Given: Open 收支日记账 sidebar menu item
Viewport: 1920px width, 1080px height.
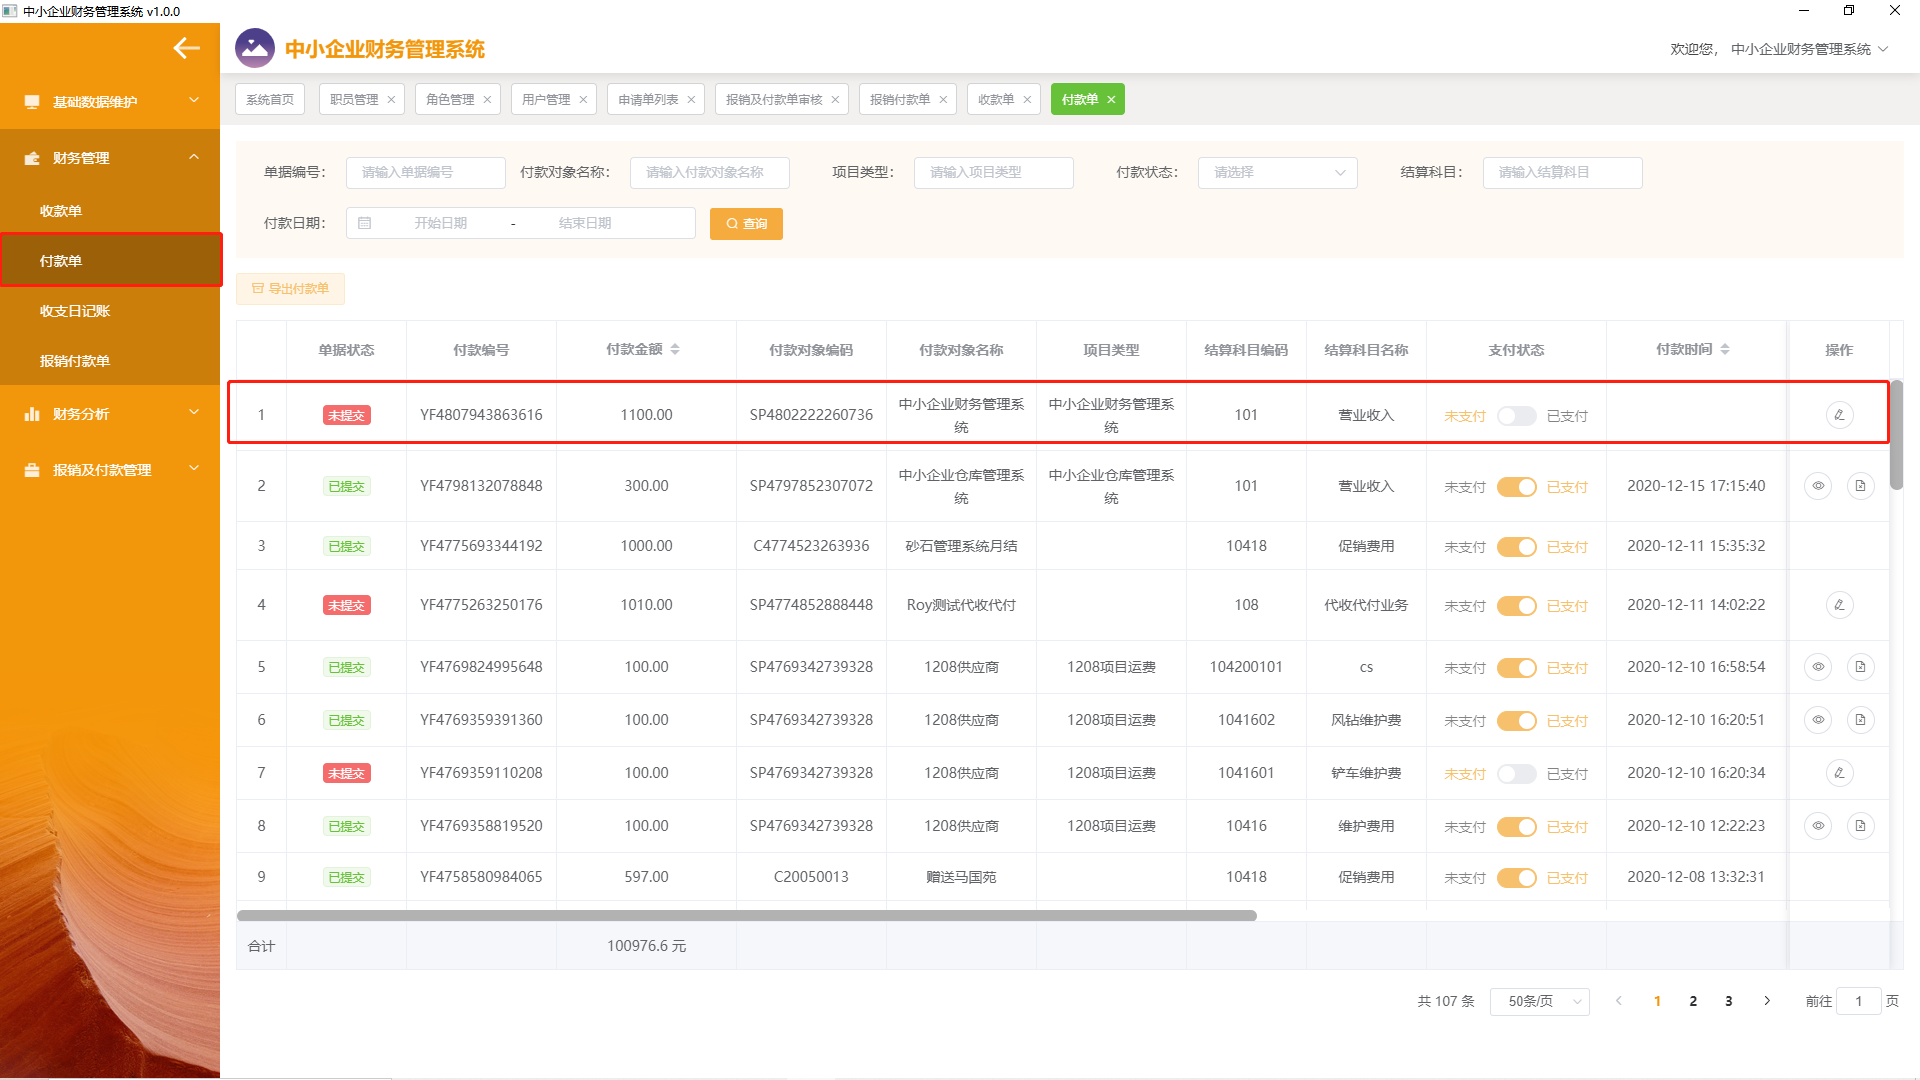Looking at the screenshot, I should tap(75, 311).
